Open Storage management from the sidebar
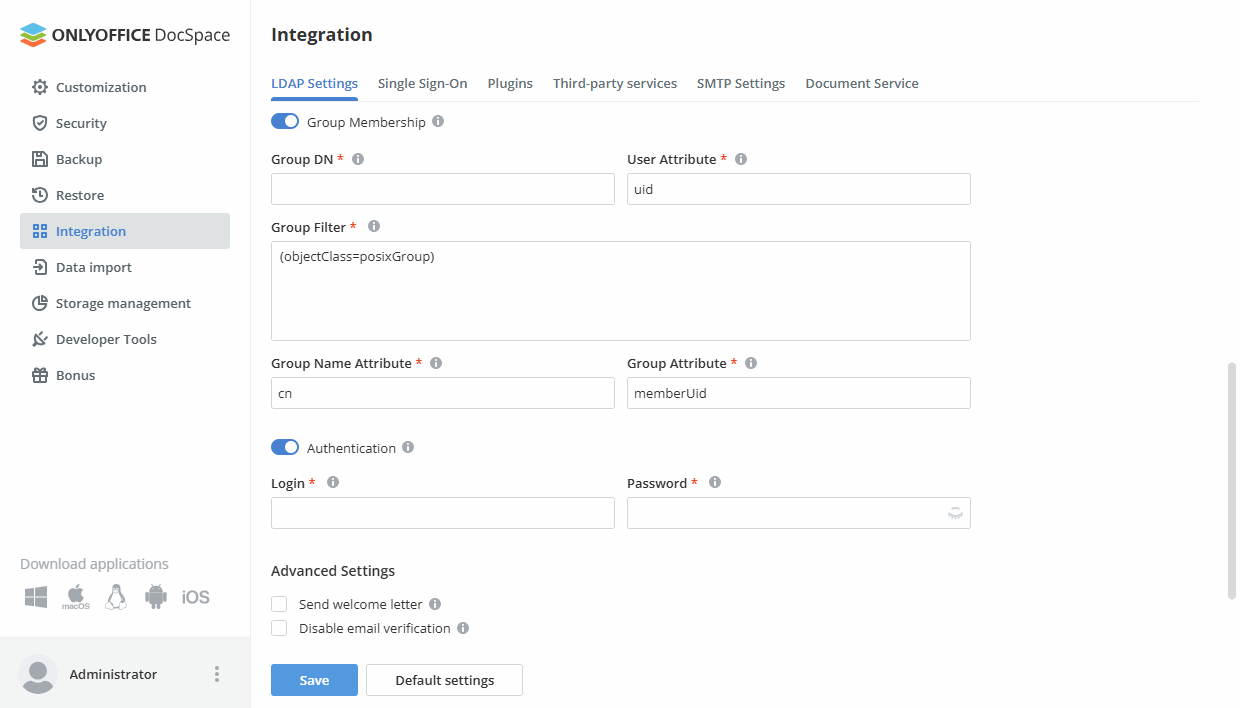1240x708 pixels. pos(41,303)
